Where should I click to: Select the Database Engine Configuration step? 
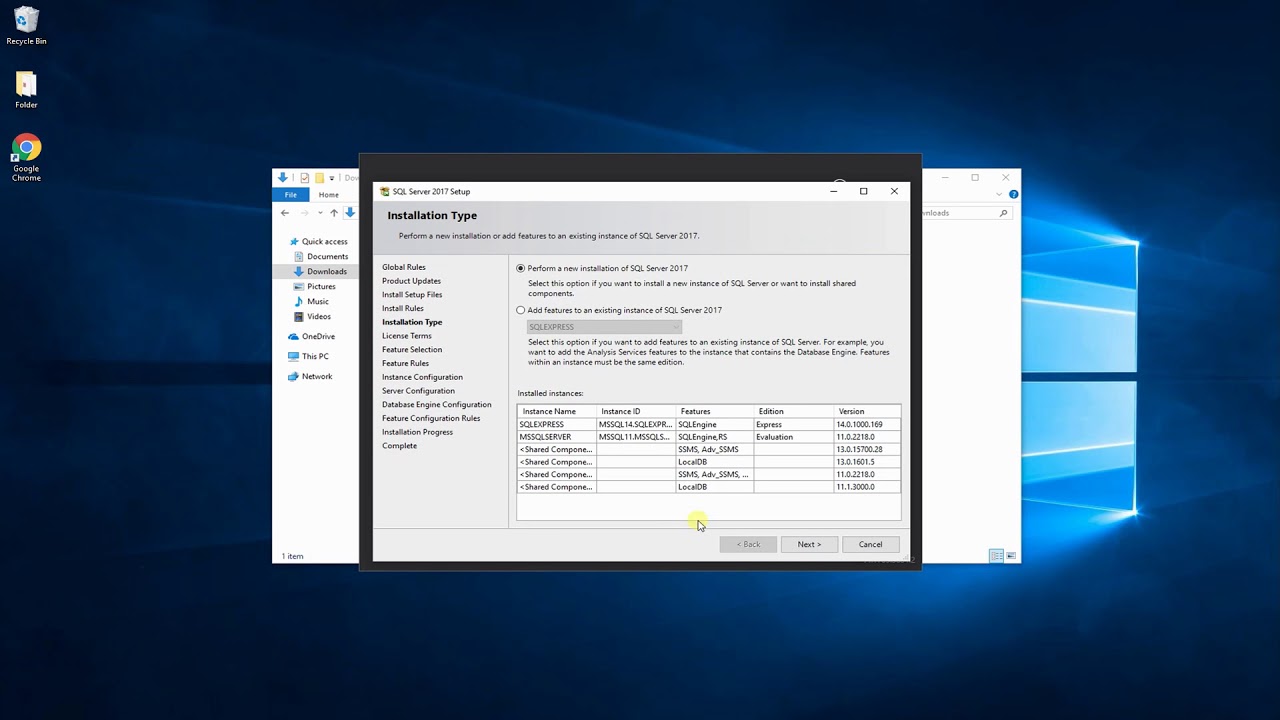(437, 404)
